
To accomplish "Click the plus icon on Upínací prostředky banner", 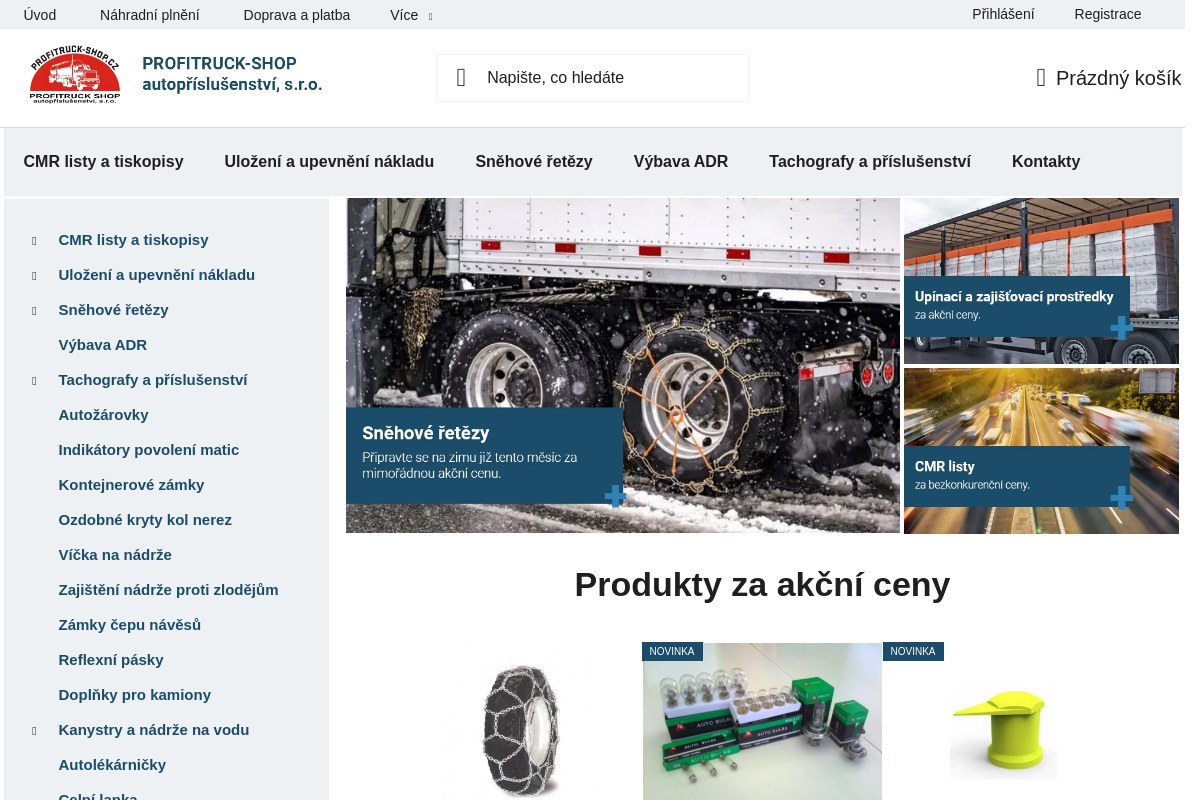I will pyautogui.click(x=1121, y=327).
